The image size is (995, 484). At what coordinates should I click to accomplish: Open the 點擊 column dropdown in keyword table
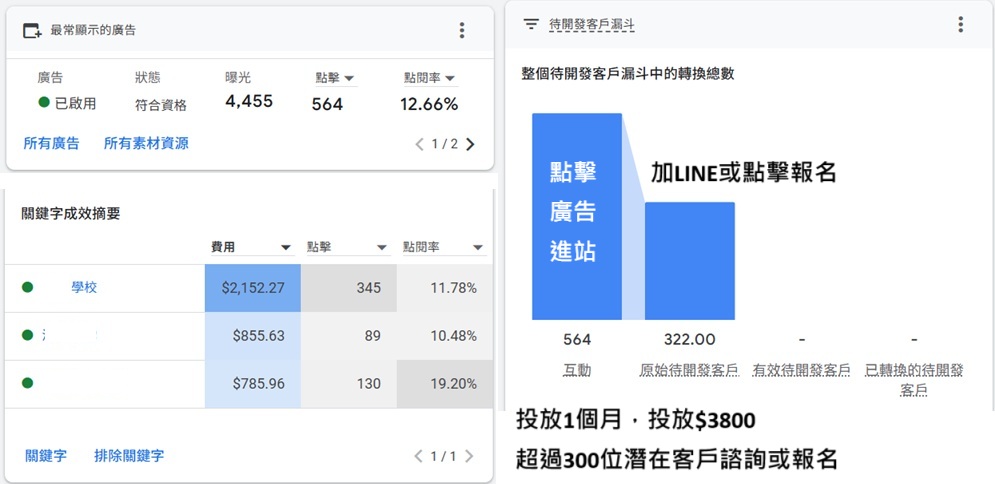point(381,248)
